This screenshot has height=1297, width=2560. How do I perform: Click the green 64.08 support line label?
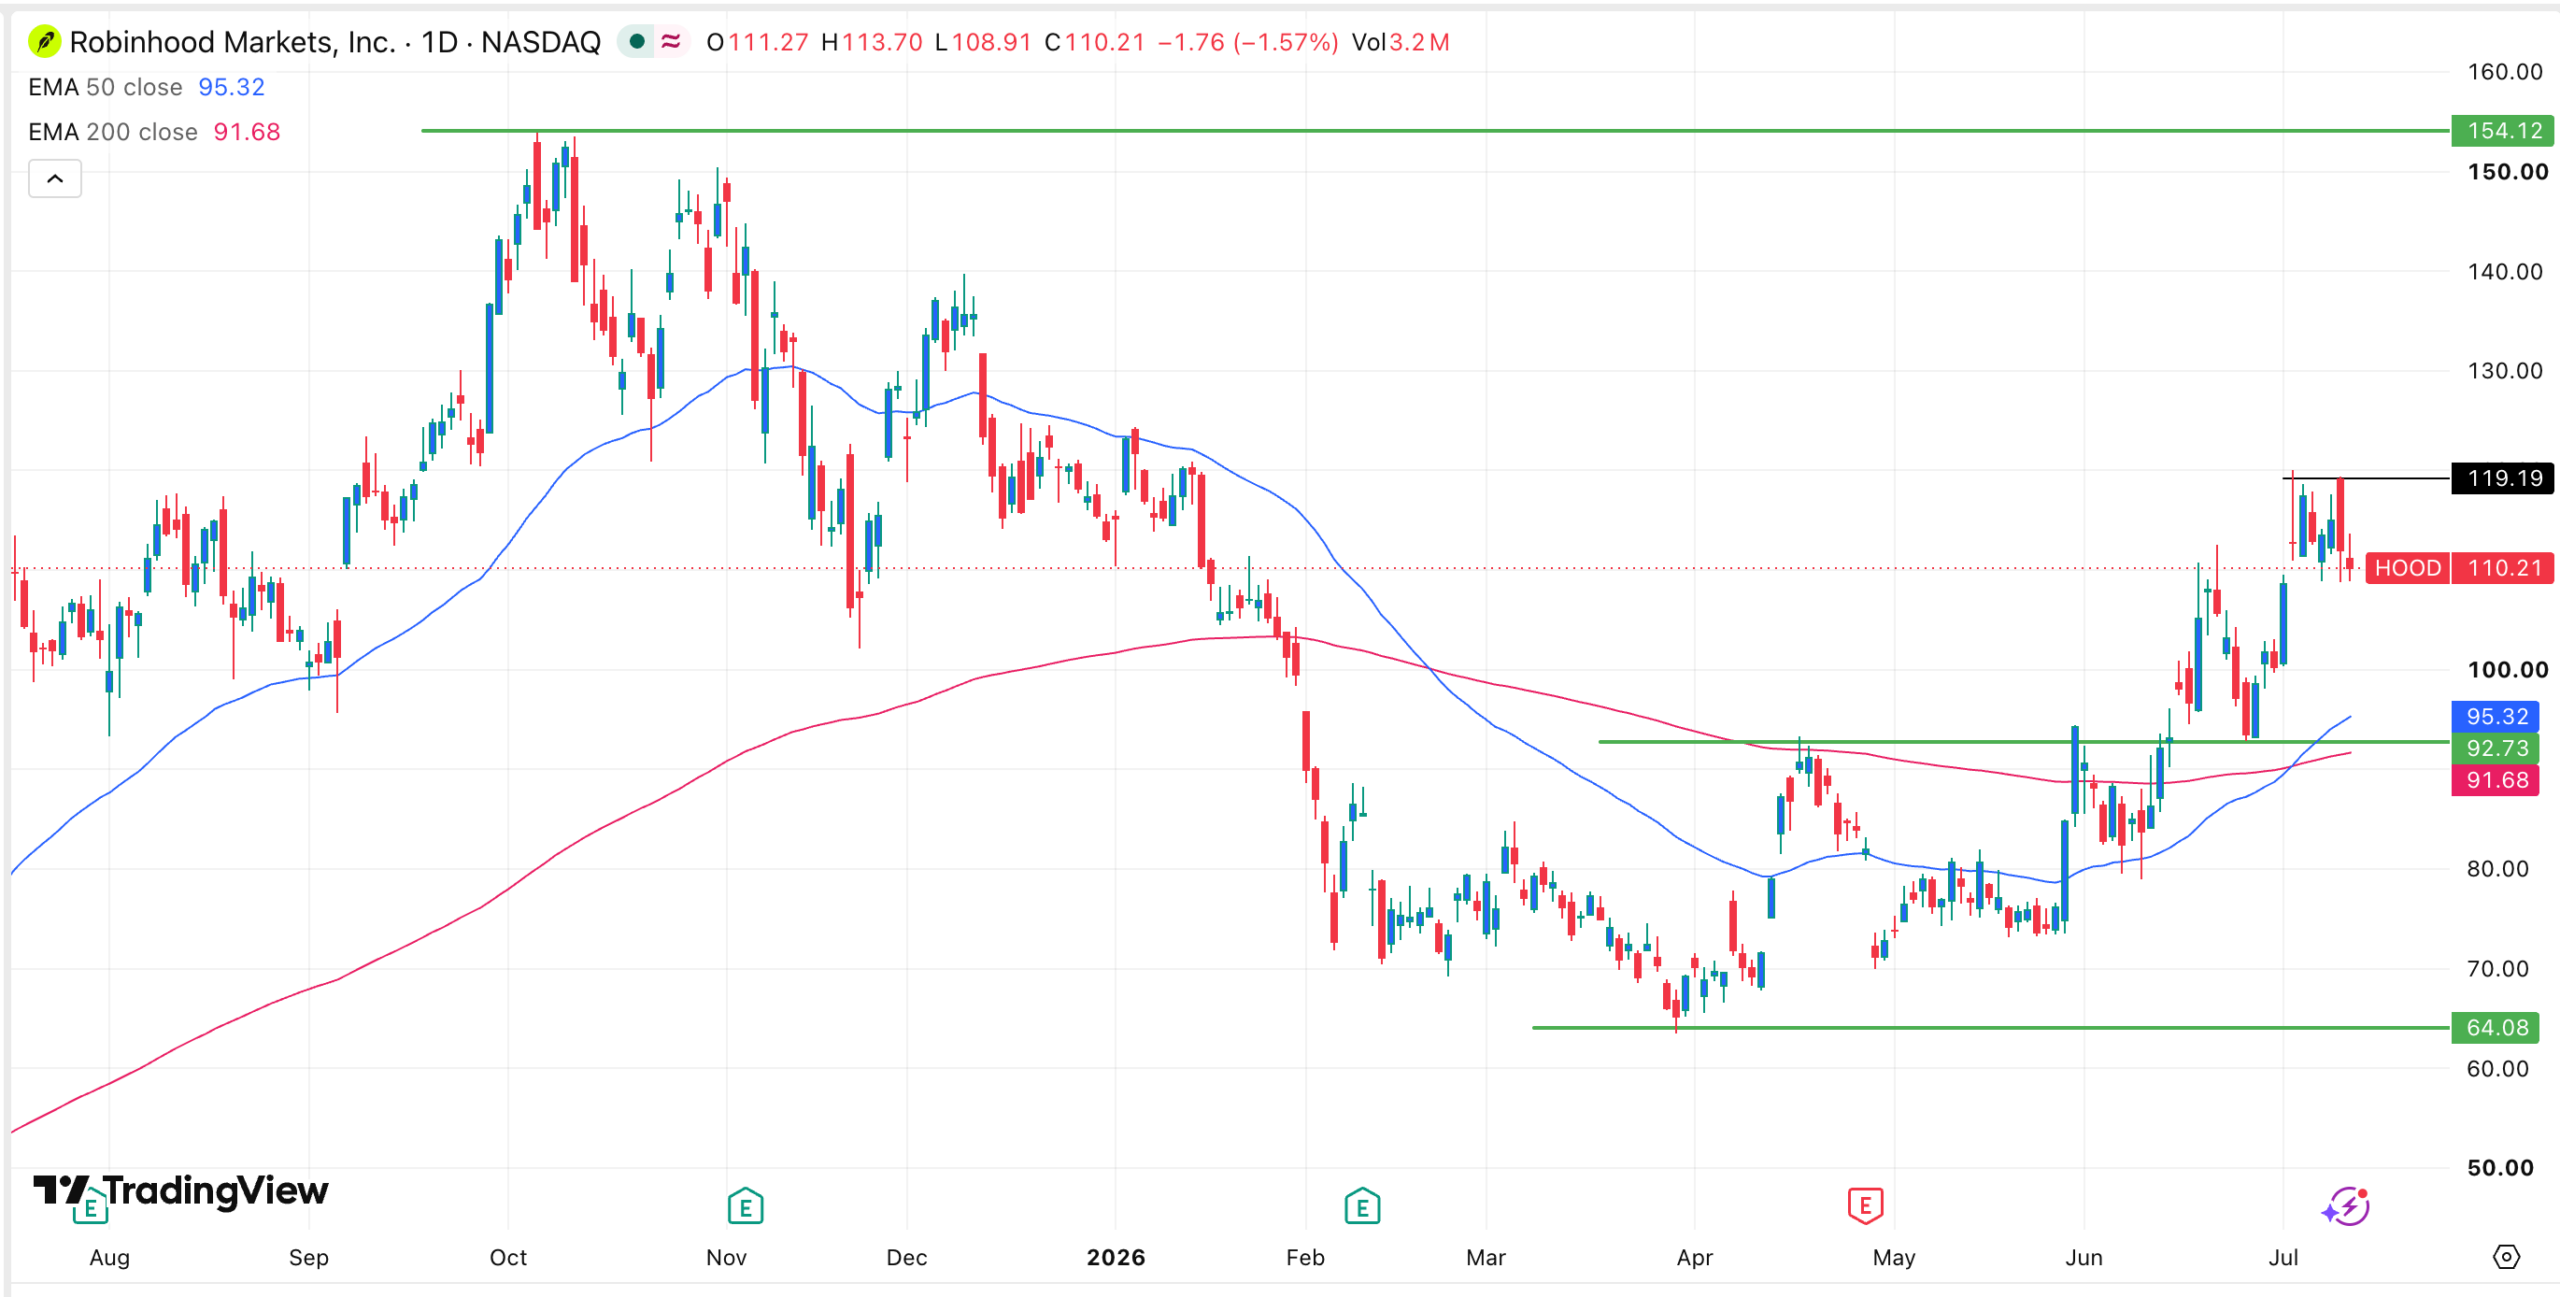[x=2496, y=1027]
